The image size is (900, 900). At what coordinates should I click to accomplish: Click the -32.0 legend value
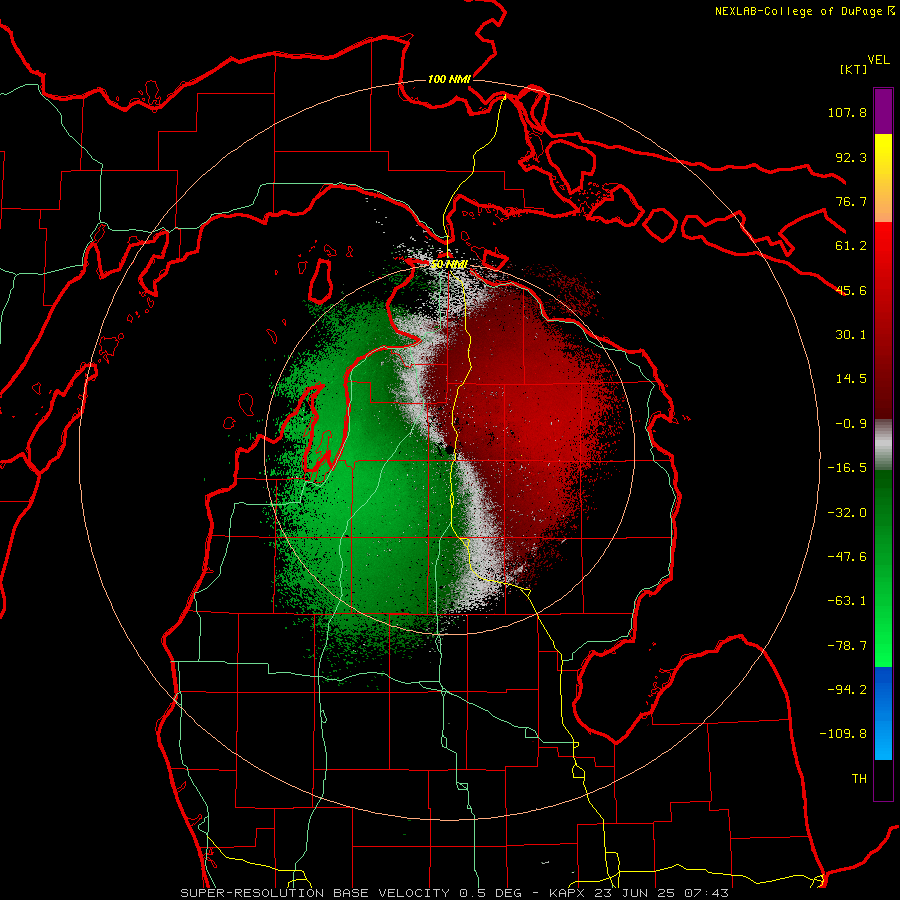coord(847,513)
